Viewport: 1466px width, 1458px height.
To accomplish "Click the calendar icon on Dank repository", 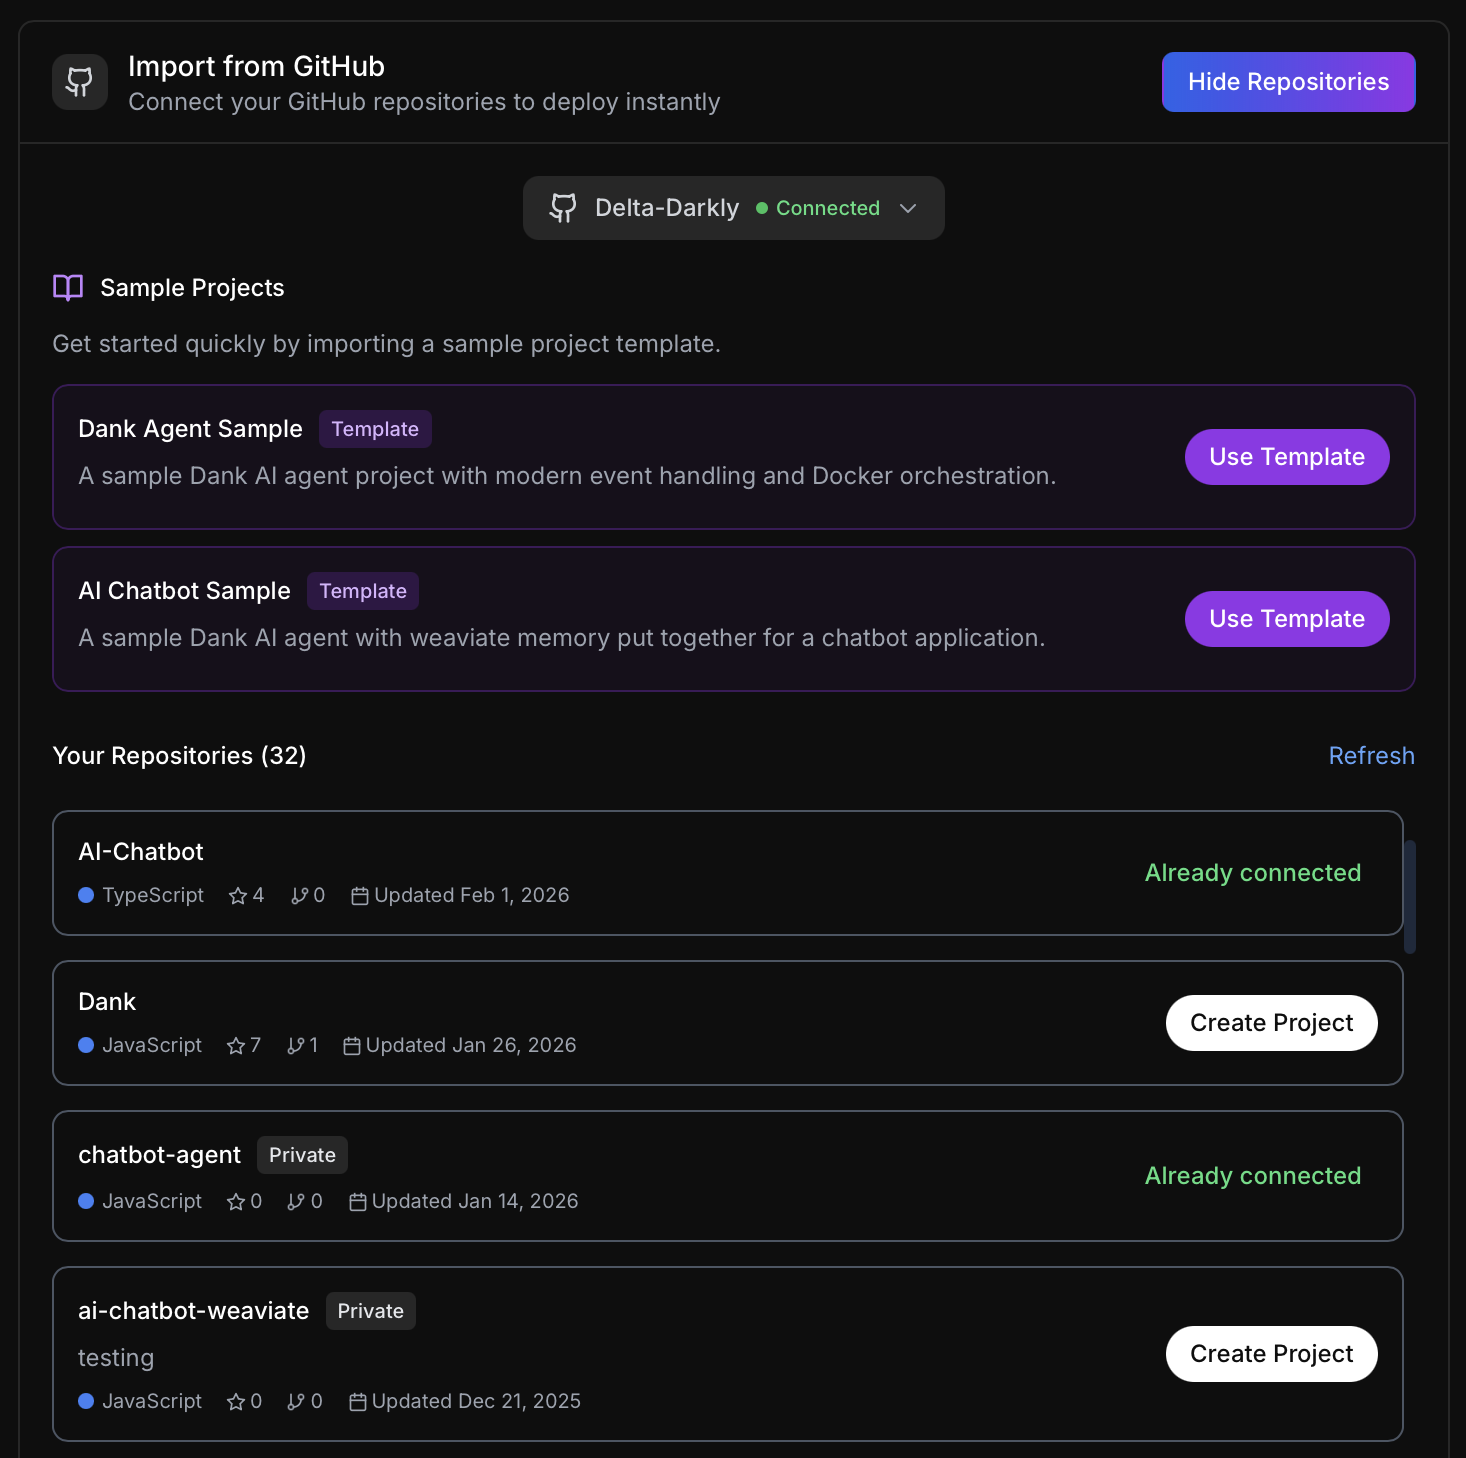I will pos(352,1046).
